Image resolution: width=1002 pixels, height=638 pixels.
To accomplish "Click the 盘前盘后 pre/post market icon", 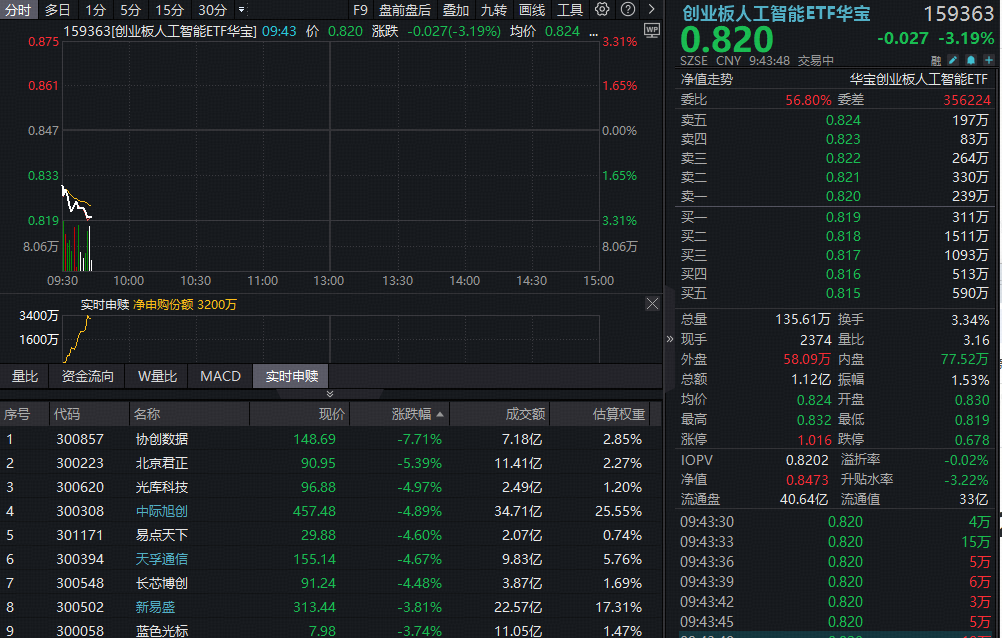I will coord(406,10).
